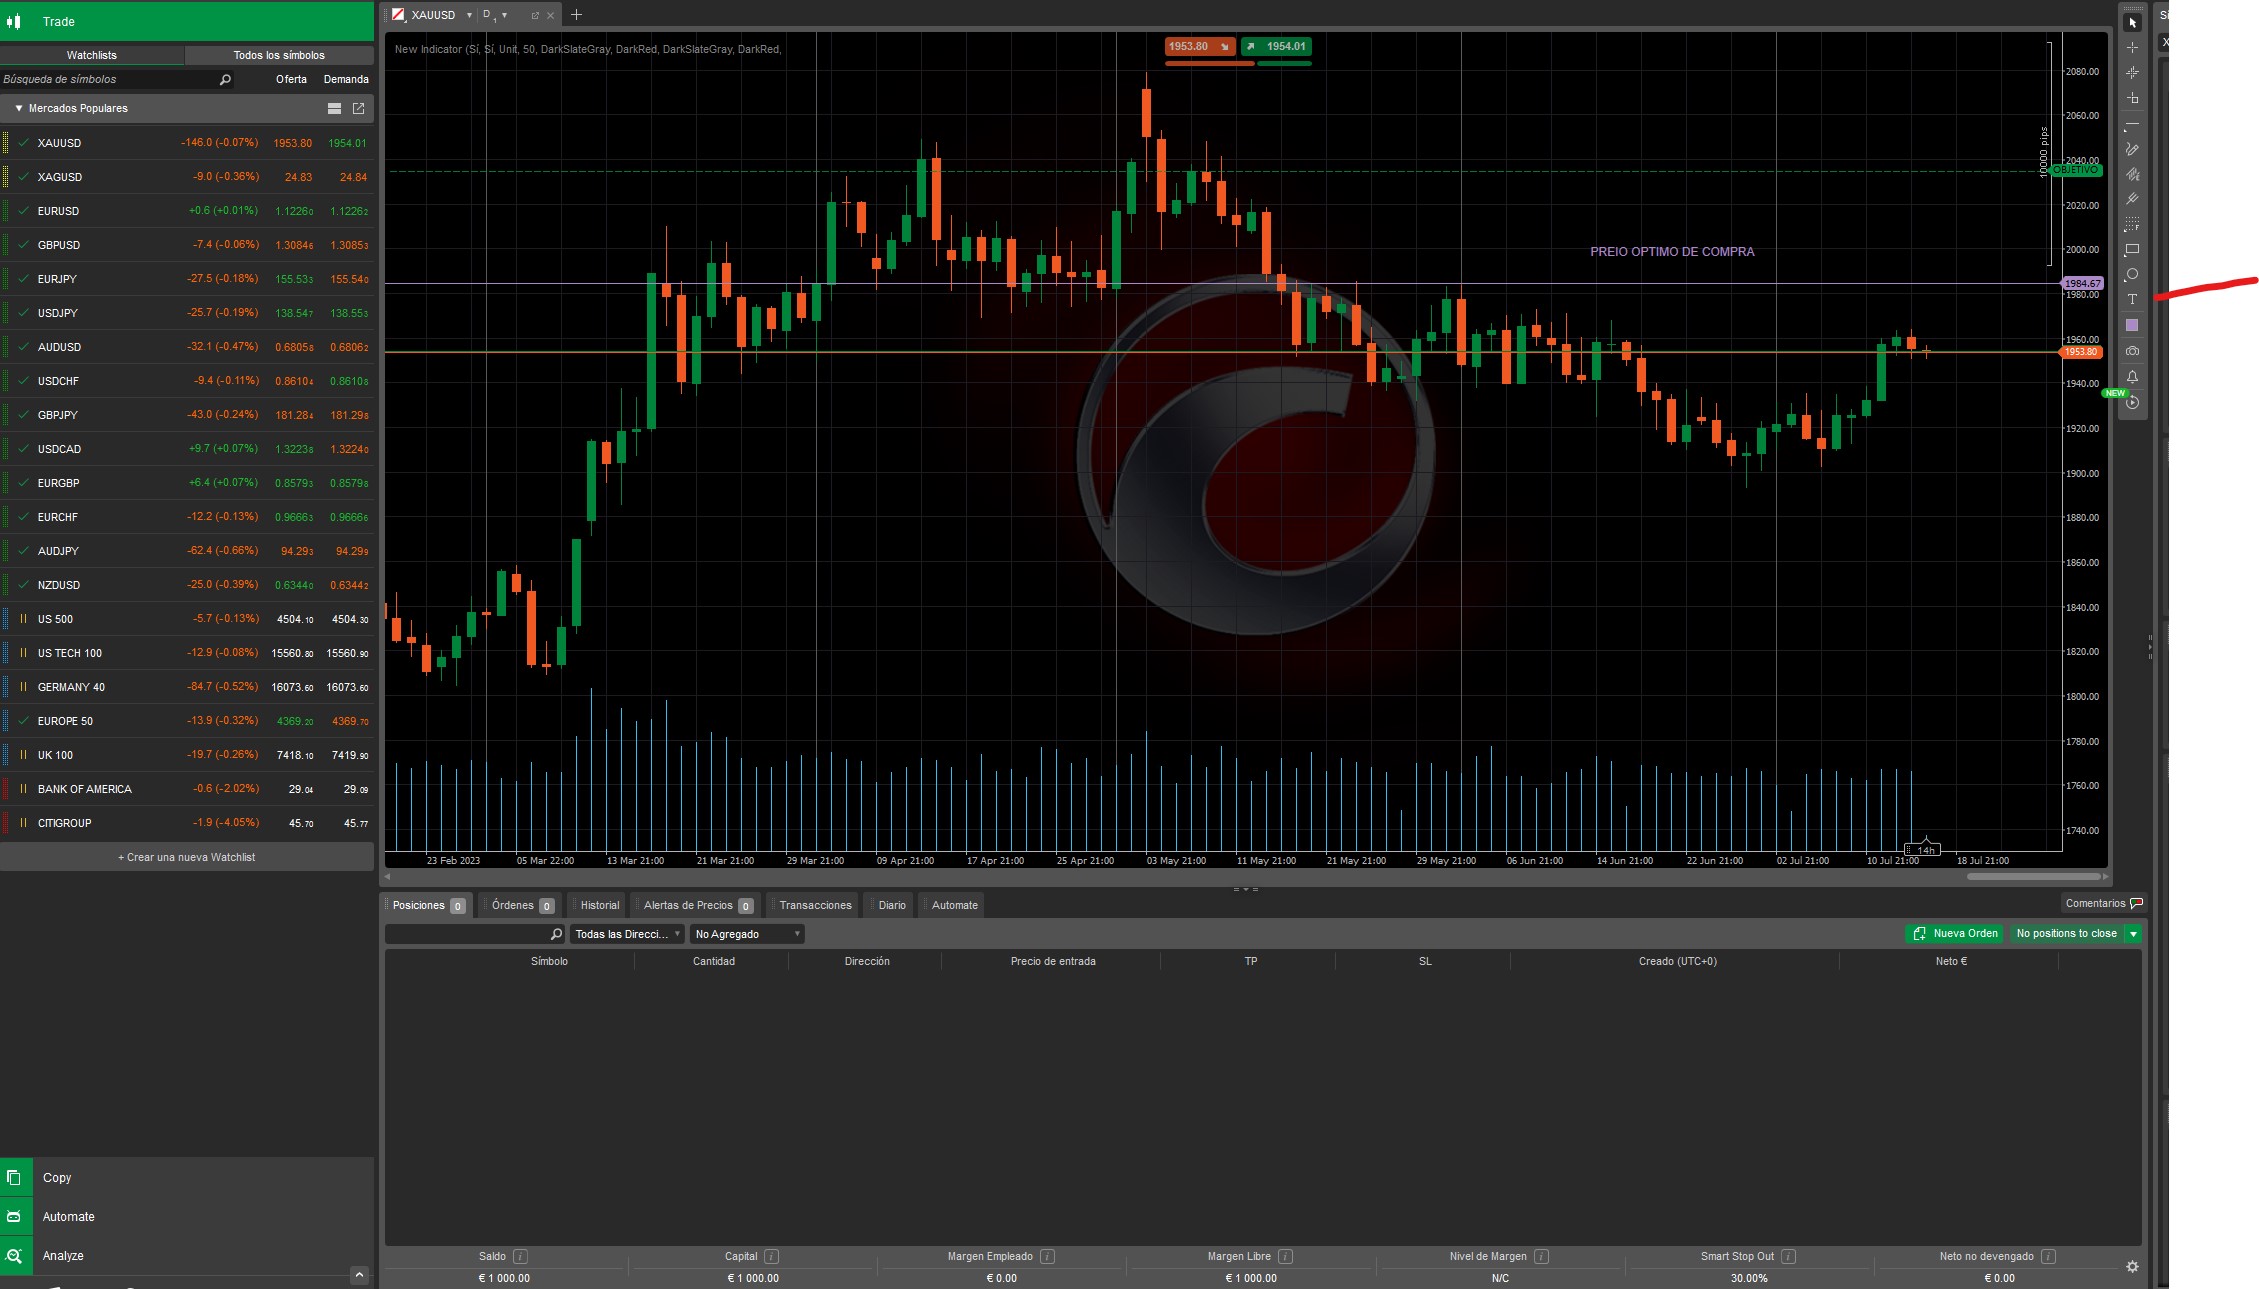Screen dimensions: 2259x1289
Task: Open price alerts bell icon
Action: 2132,377
